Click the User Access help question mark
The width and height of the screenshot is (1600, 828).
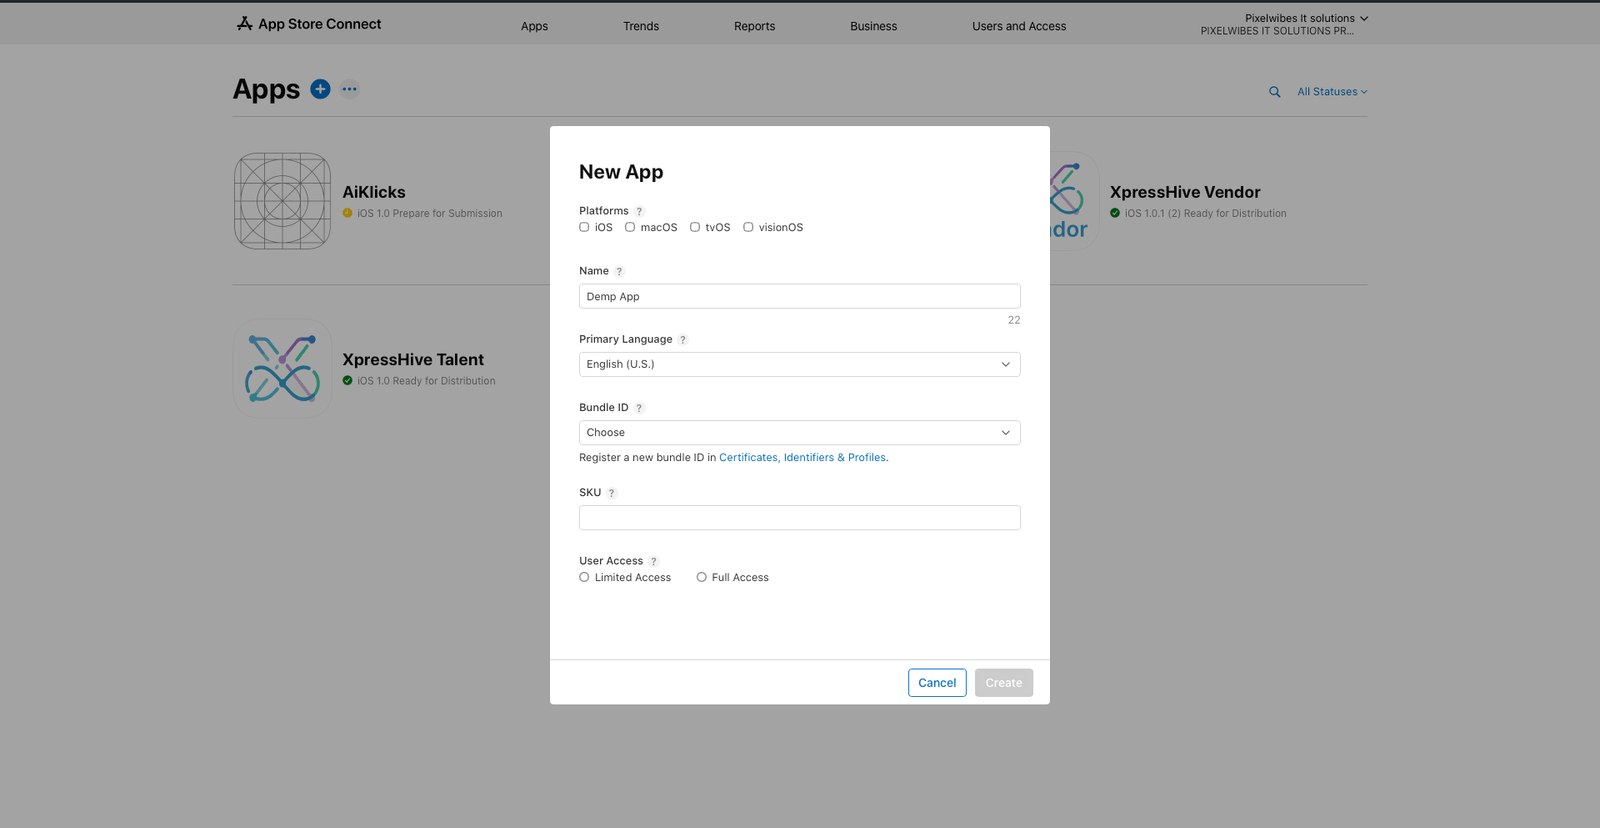click(x=654, y=561)
